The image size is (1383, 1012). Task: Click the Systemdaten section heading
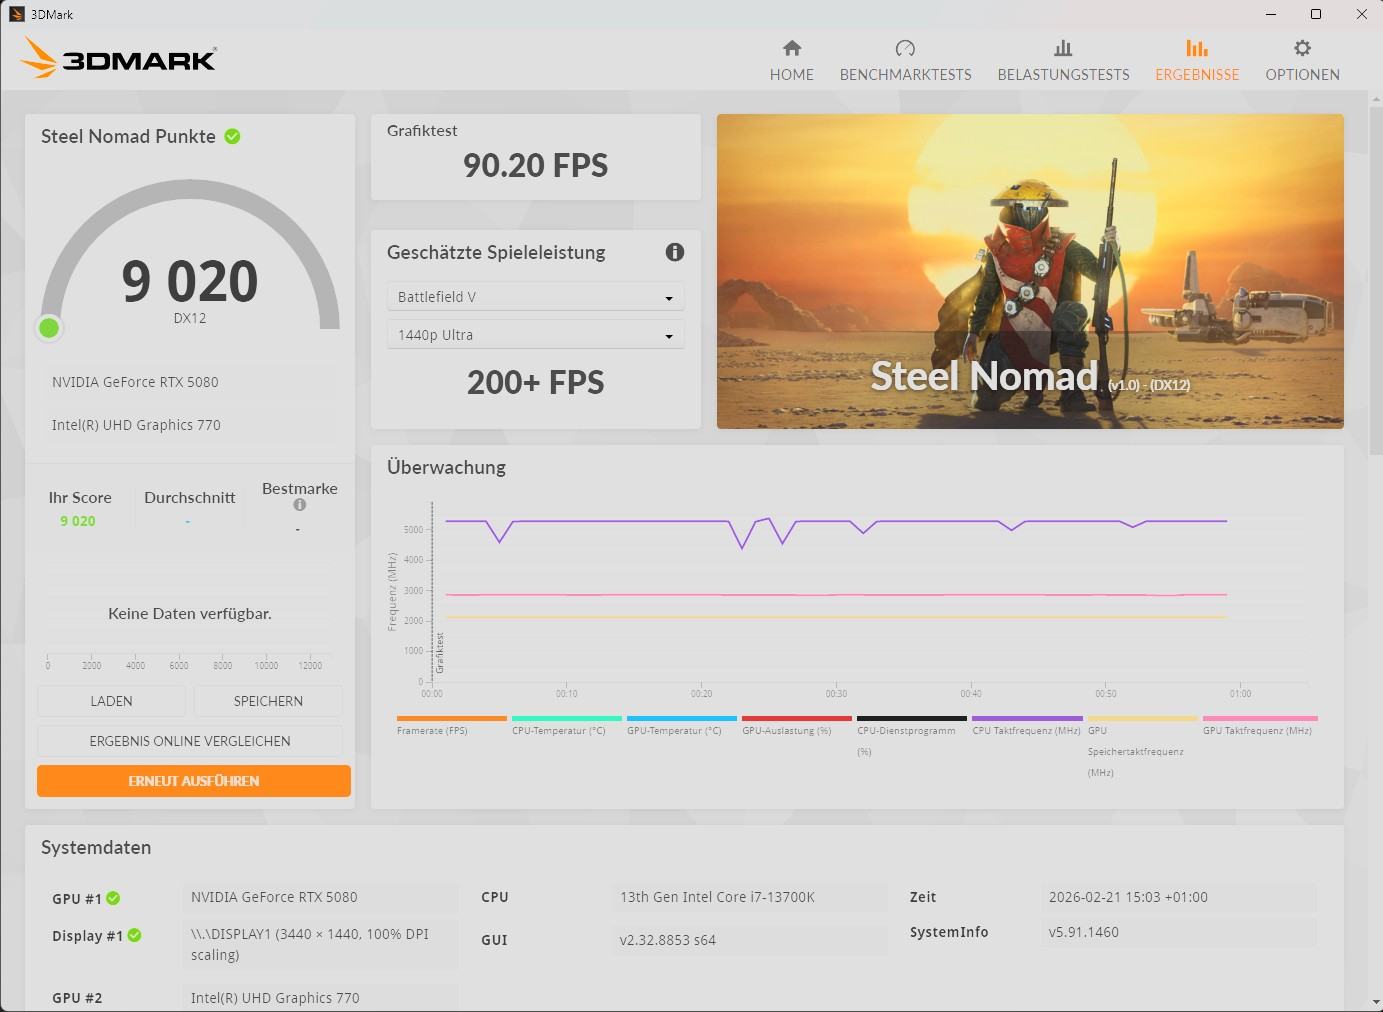coord(96,847)
